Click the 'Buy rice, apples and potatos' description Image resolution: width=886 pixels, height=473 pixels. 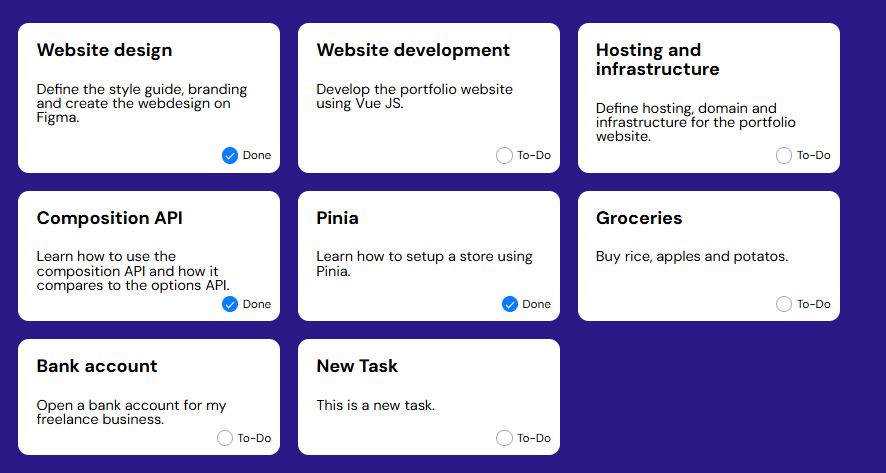[x=692, y=257]
